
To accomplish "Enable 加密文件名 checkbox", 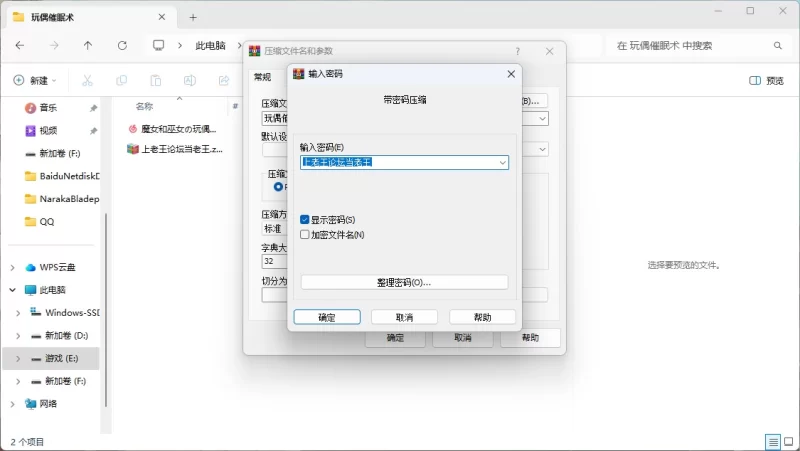I will [305, 235].
